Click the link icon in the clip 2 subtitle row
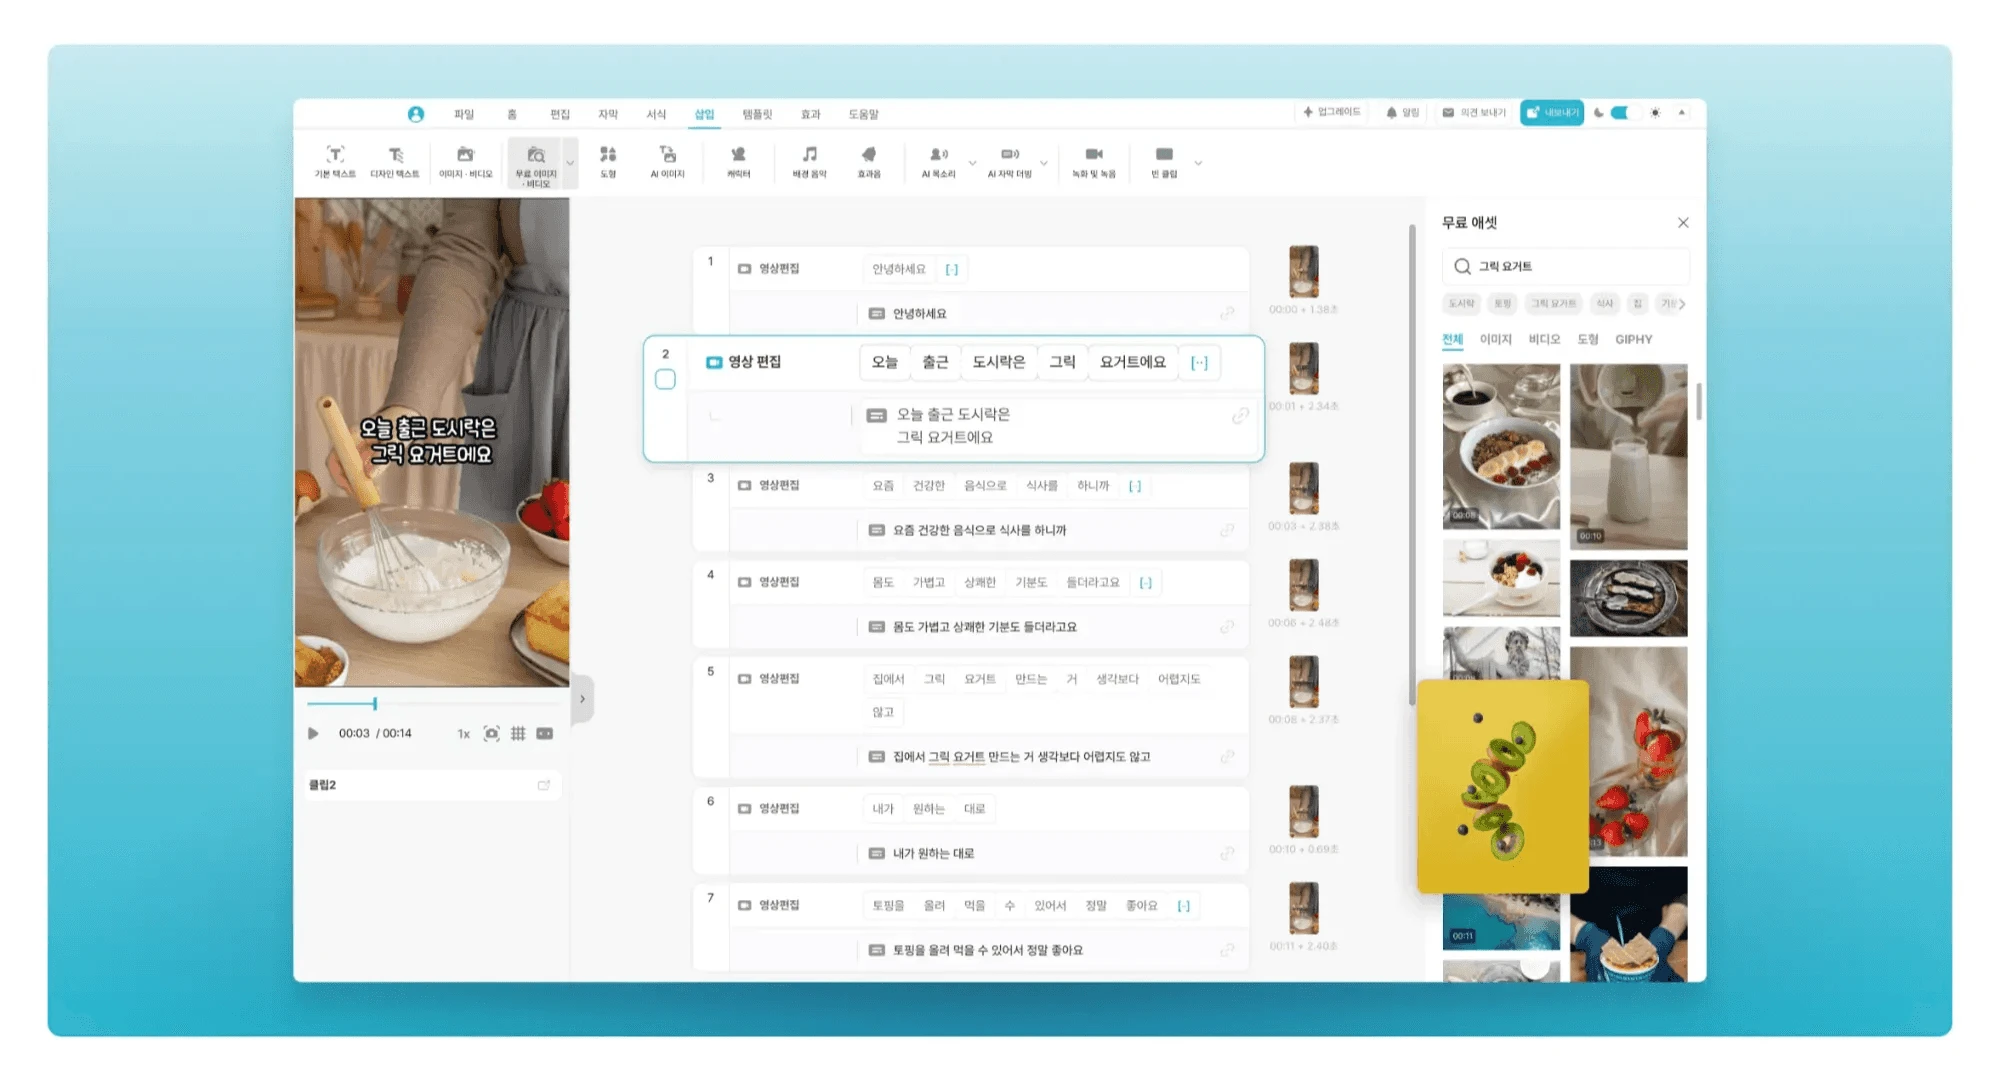This screenshot has height=1067, width=2000. click(1240, 415)
